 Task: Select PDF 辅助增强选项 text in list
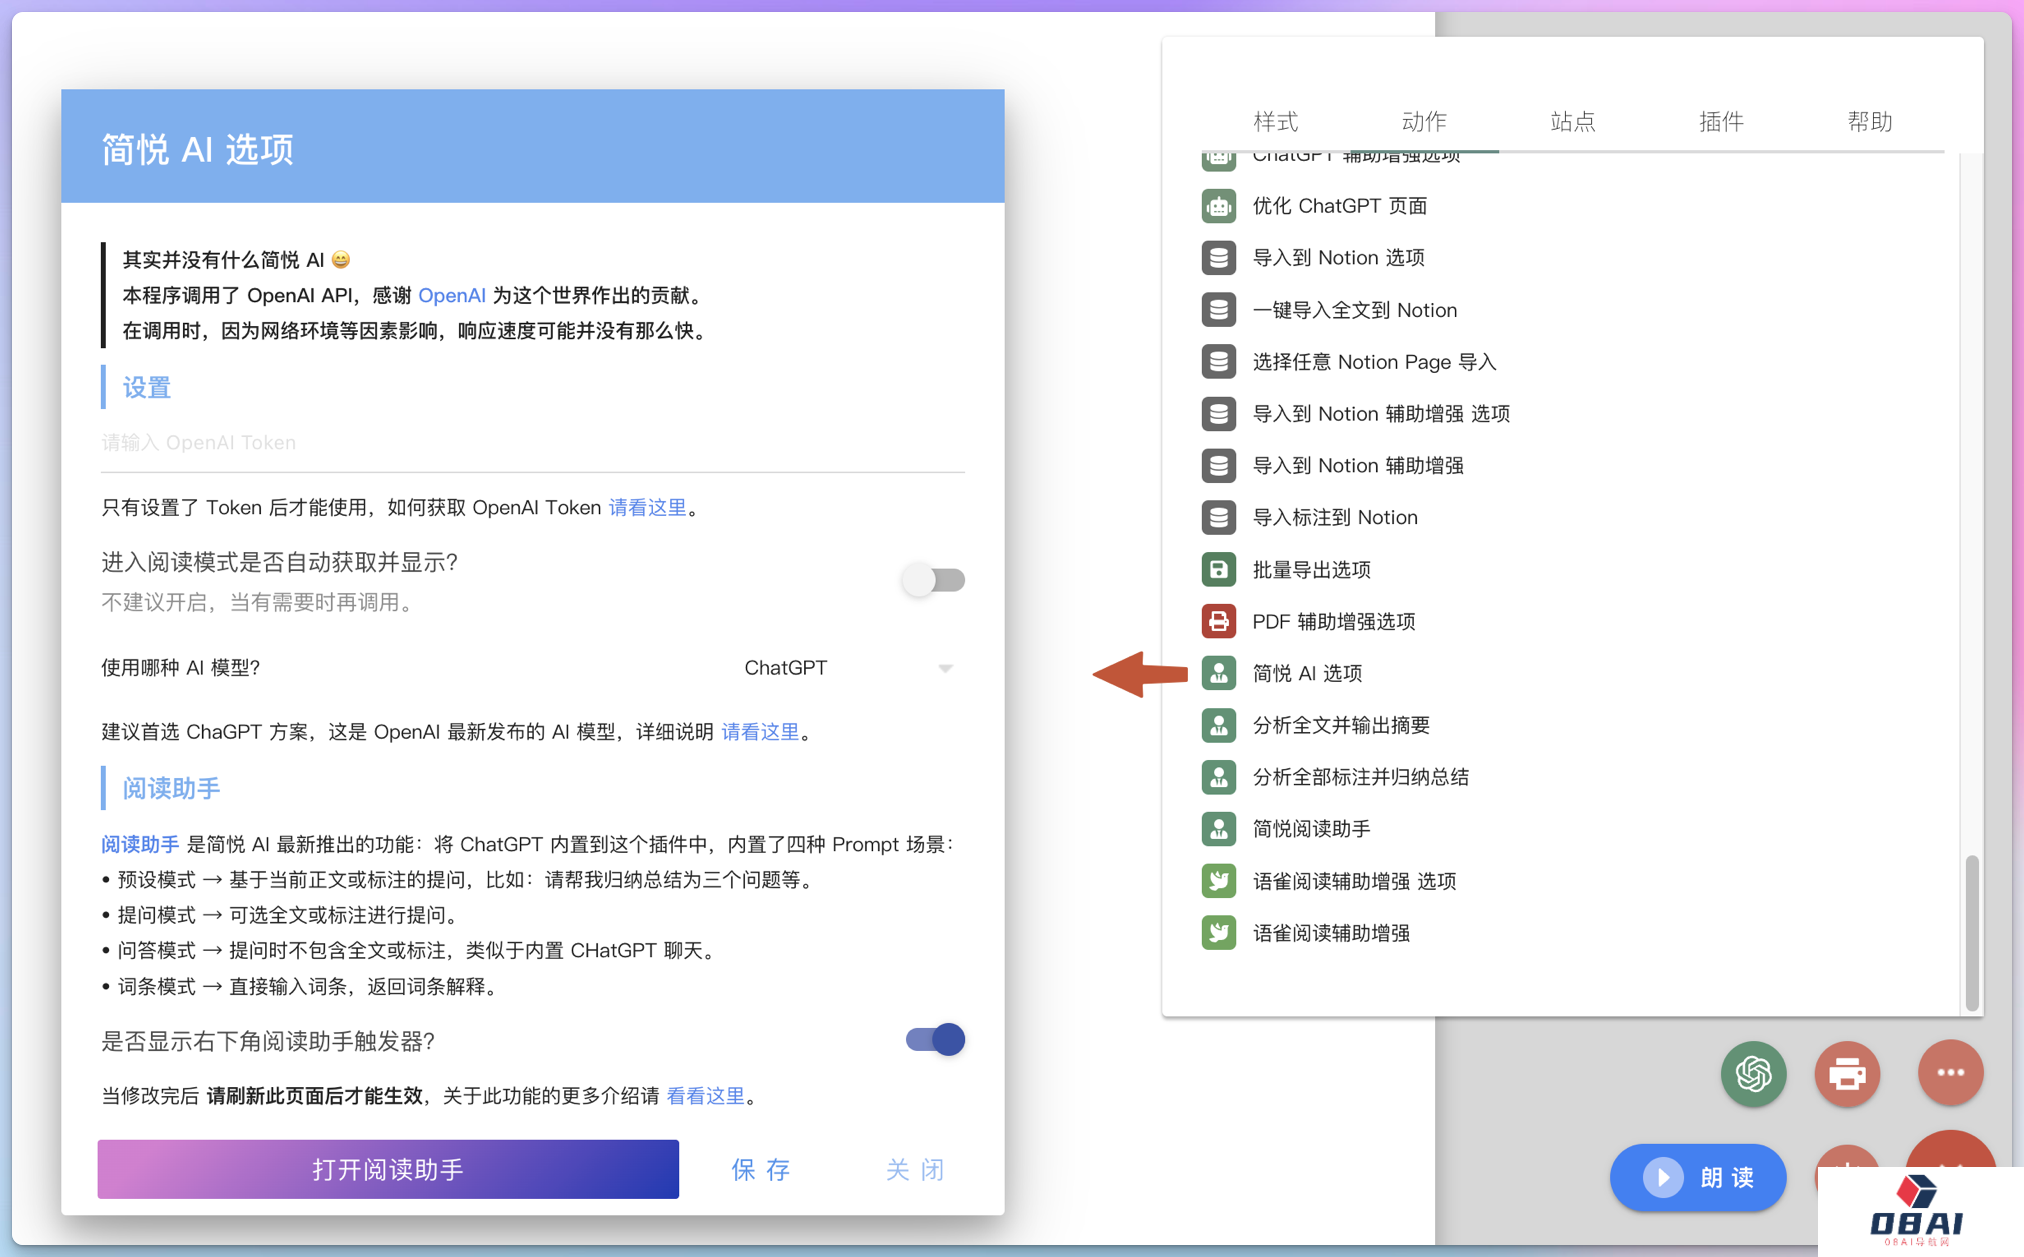1334,622
